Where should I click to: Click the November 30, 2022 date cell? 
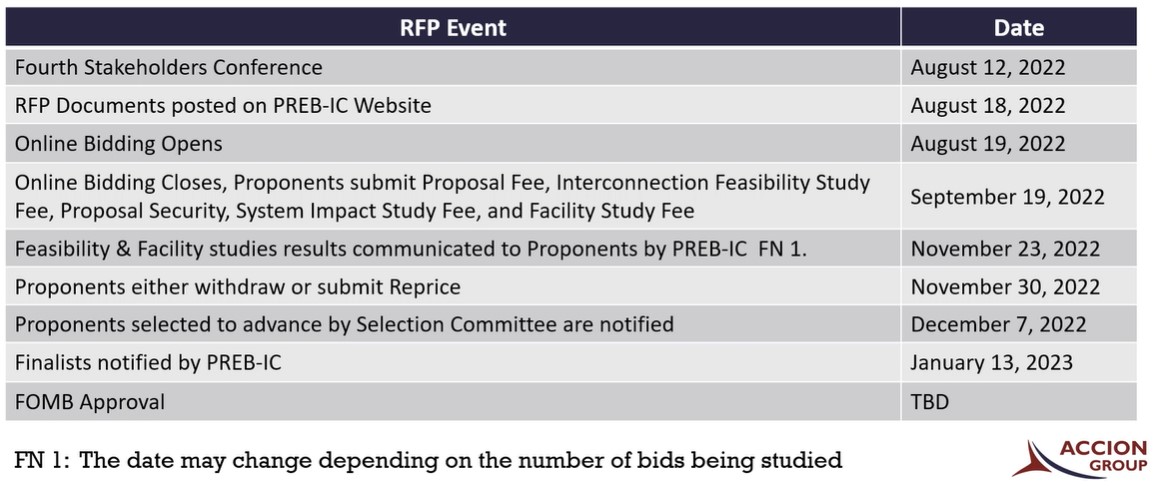tap(1005, 287)
